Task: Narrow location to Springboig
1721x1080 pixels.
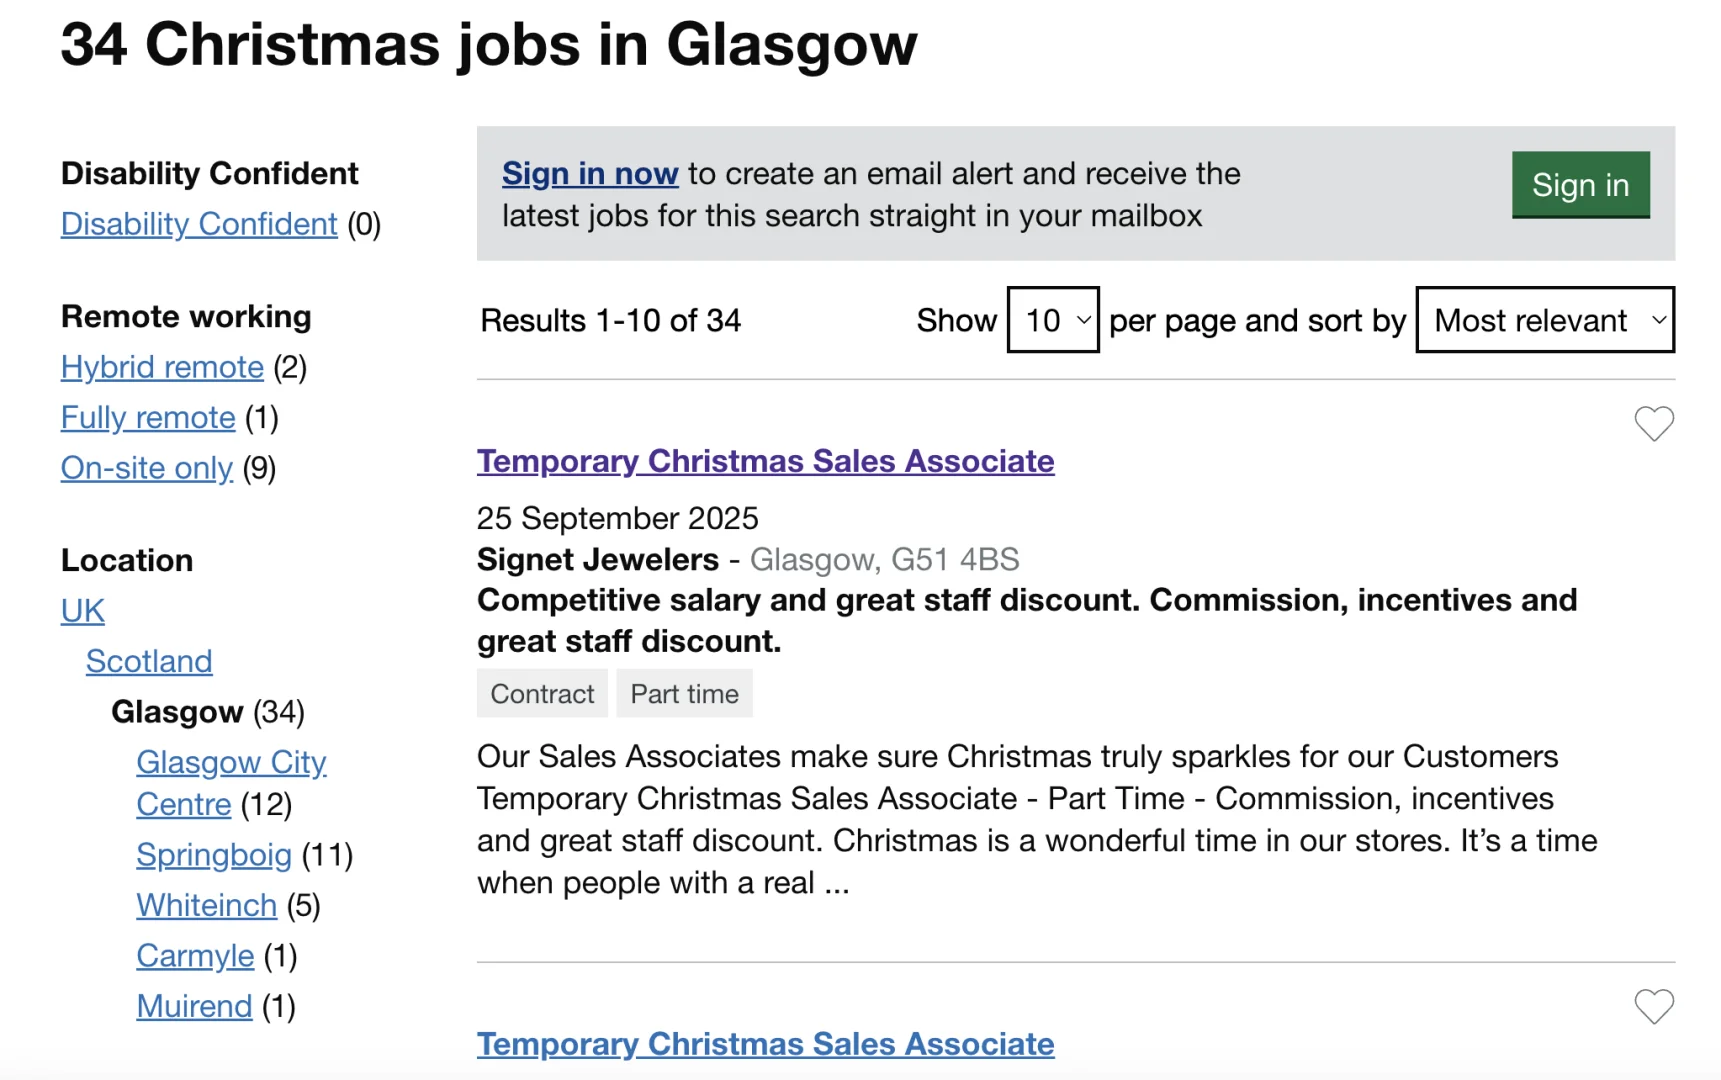Action: (214, 855)
